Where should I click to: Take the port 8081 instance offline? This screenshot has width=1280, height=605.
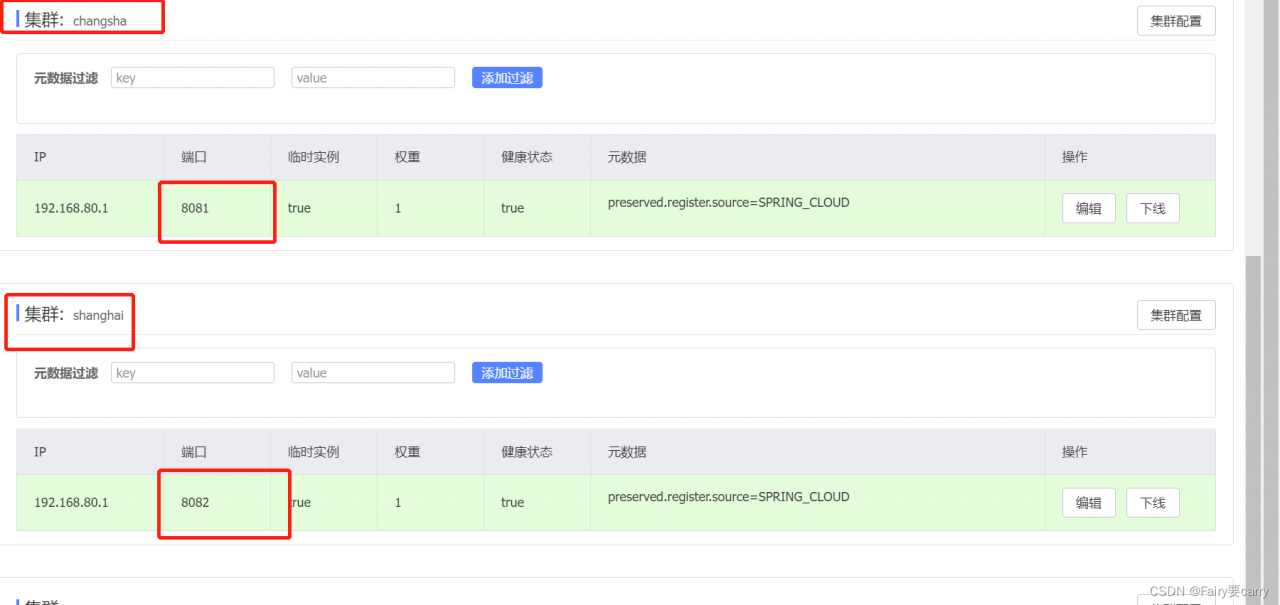point(1152,208)
